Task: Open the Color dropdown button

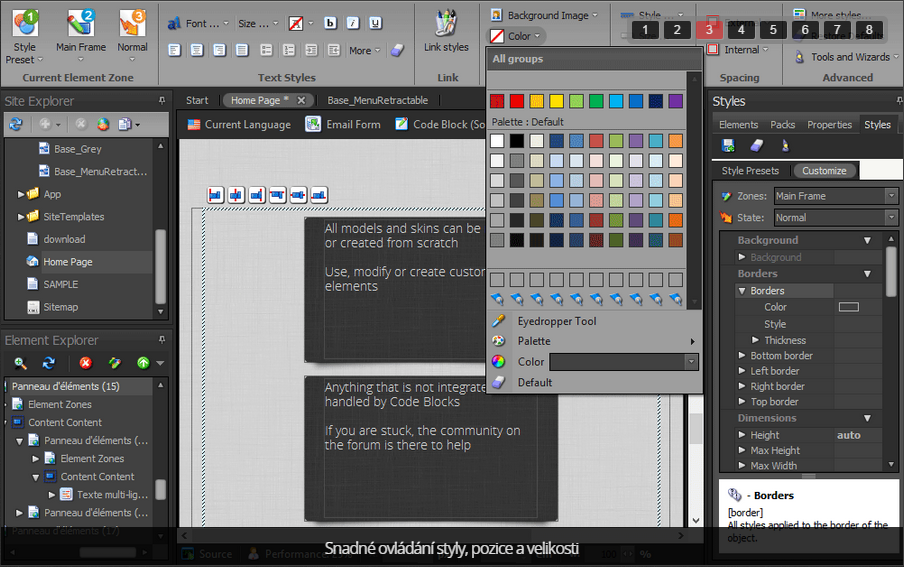Action: [517, 36]
